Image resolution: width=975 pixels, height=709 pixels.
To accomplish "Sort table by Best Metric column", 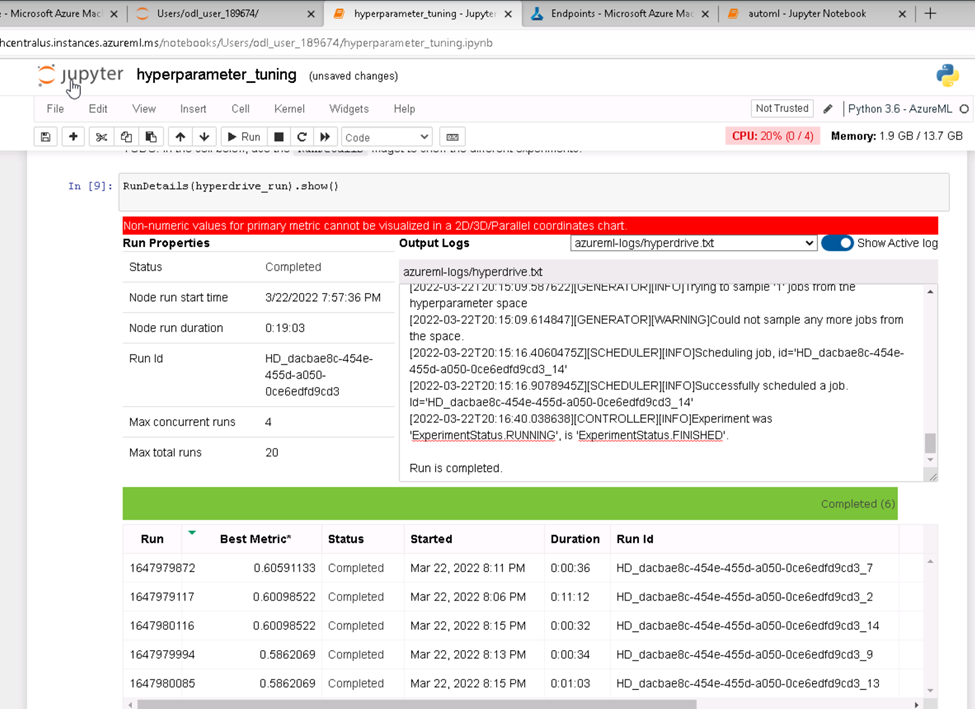I will [255, 539].
